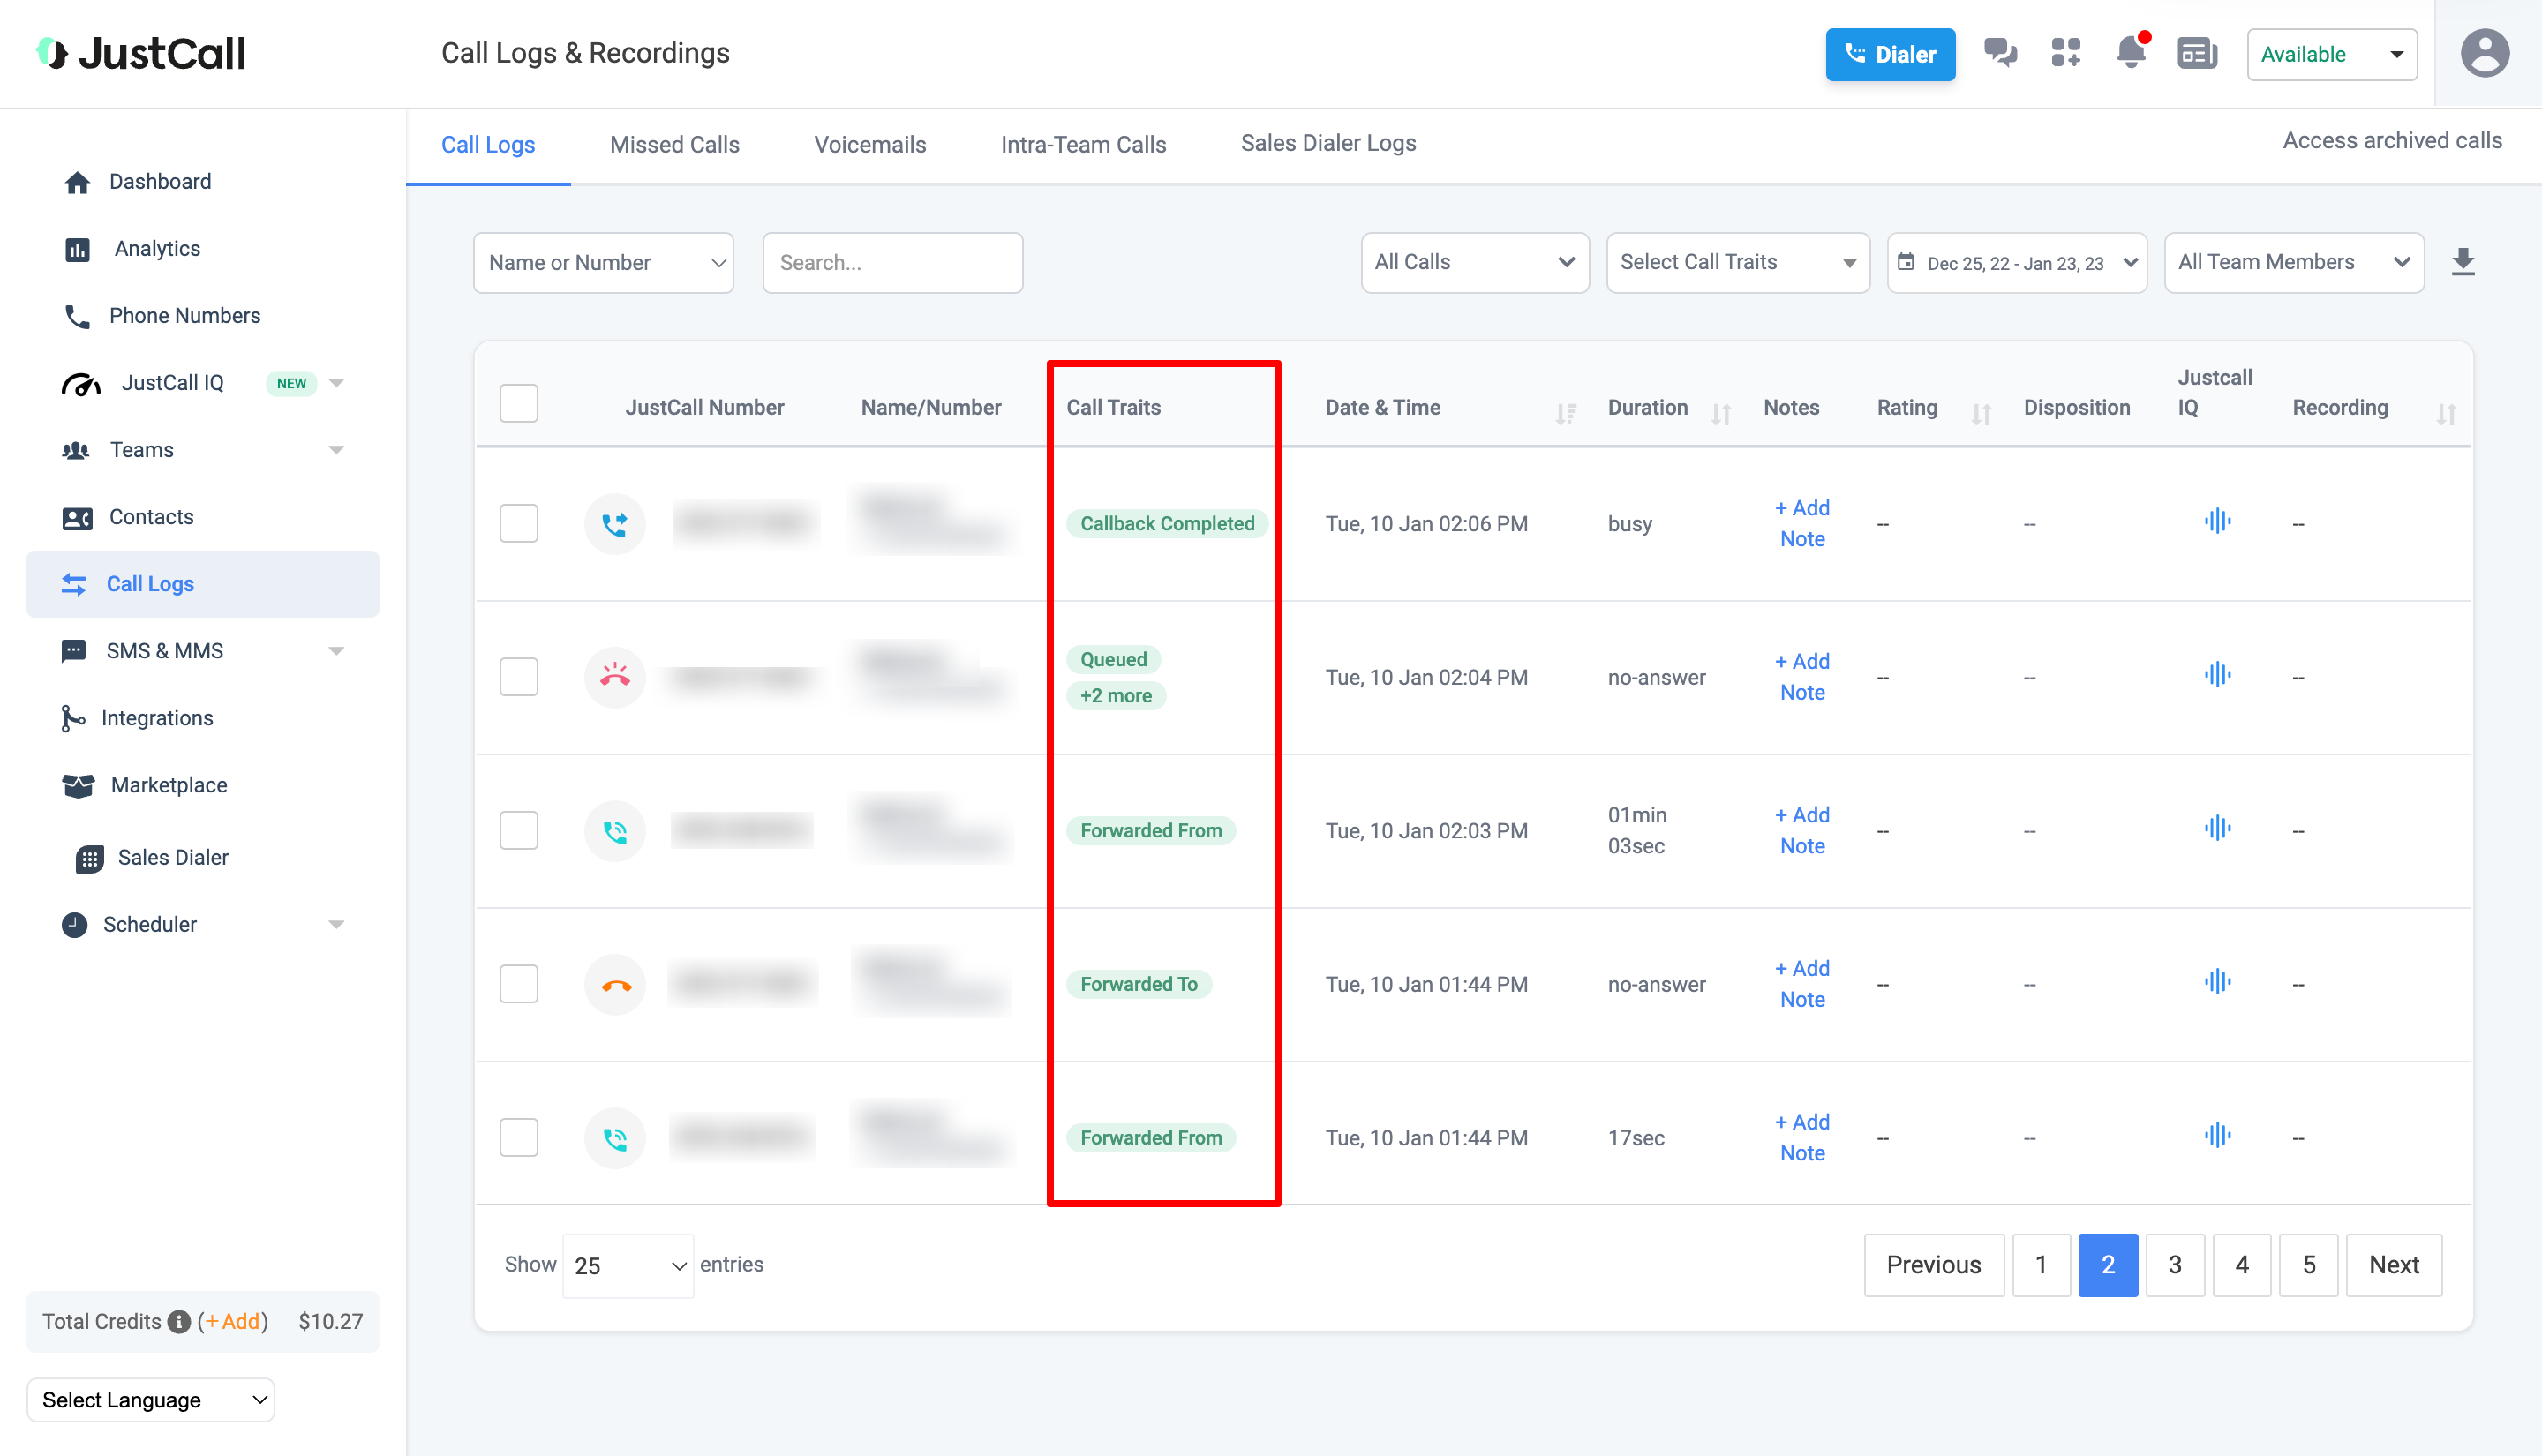Tick checkbox for the 01:44 PM no-answer call
Viewport: 2542px width, 1456px height.
[x=519, y=984]
